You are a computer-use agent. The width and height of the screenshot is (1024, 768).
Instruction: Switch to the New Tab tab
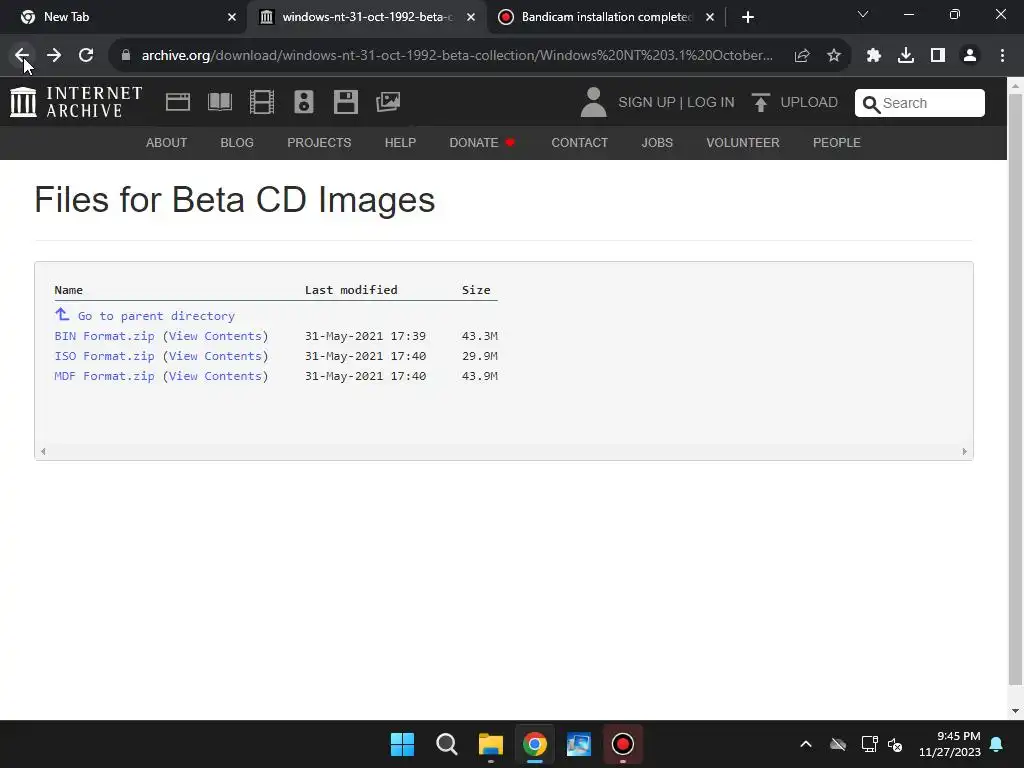tap(124, 17)
